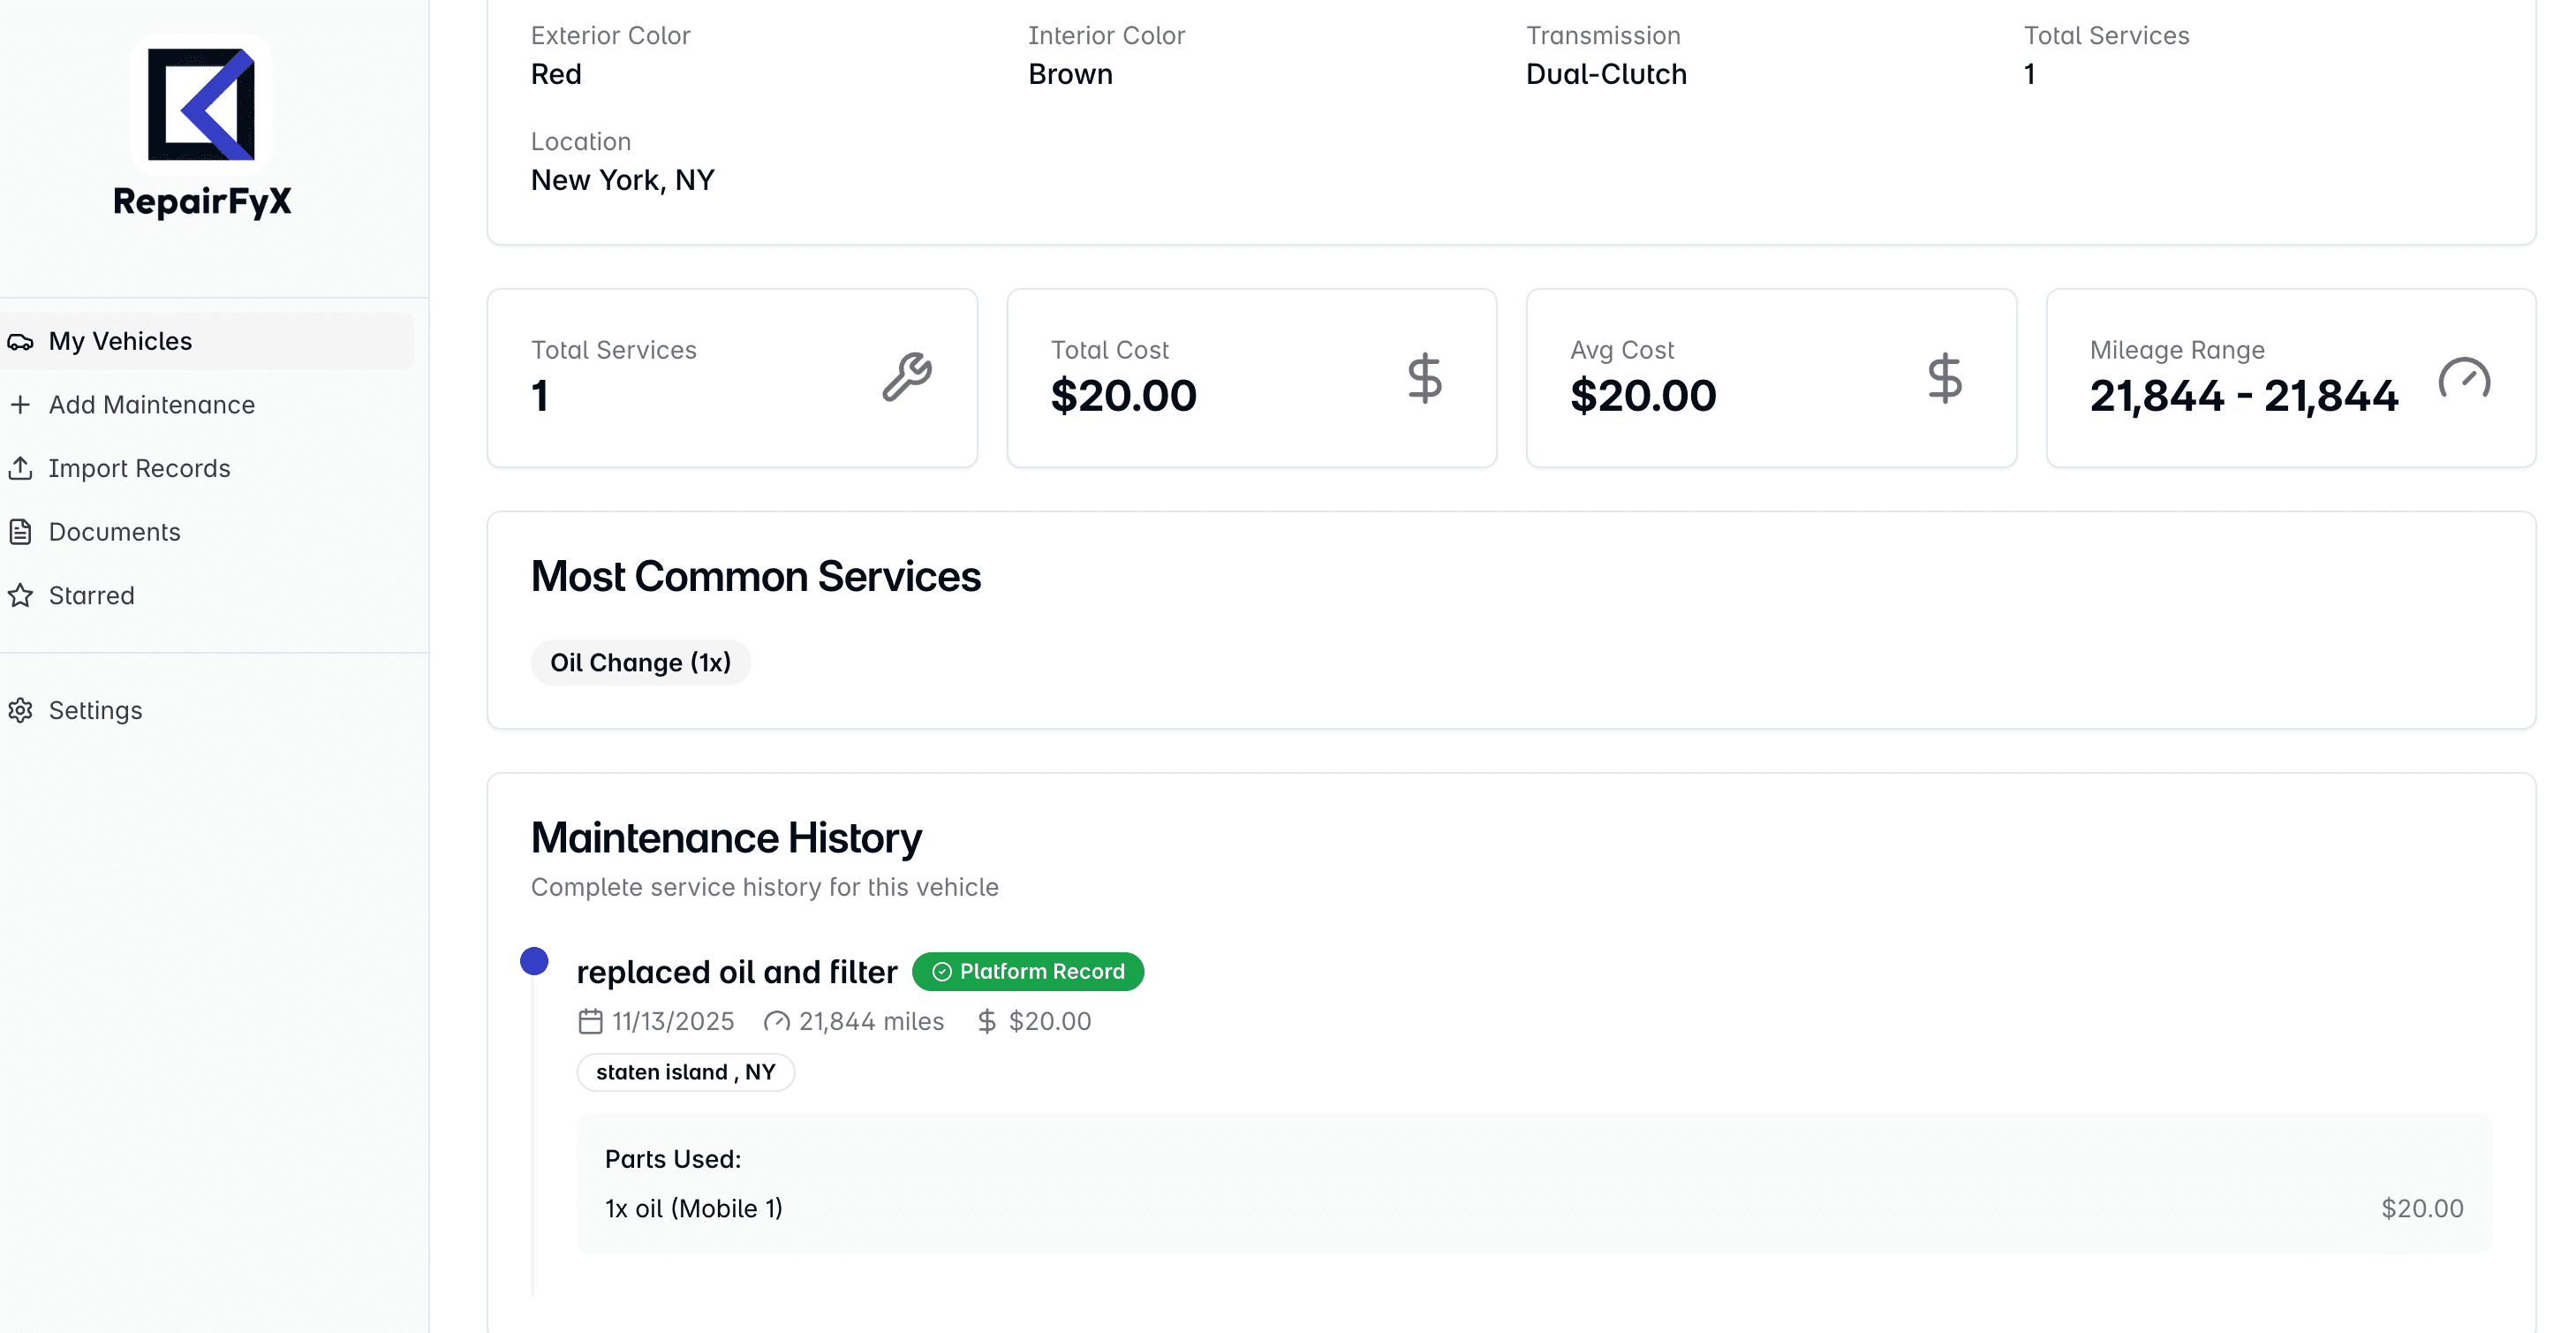The image size is (2576, 1333).
Task: Click the calendar icon next to 11/13/2025
Action: pyautogui.click(x=591, y=1021)
